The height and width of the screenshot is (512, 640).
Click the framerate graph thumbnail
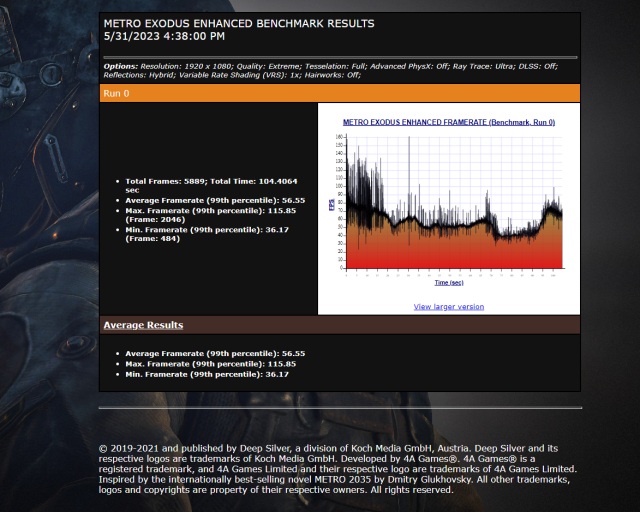(x=449, y=202)
